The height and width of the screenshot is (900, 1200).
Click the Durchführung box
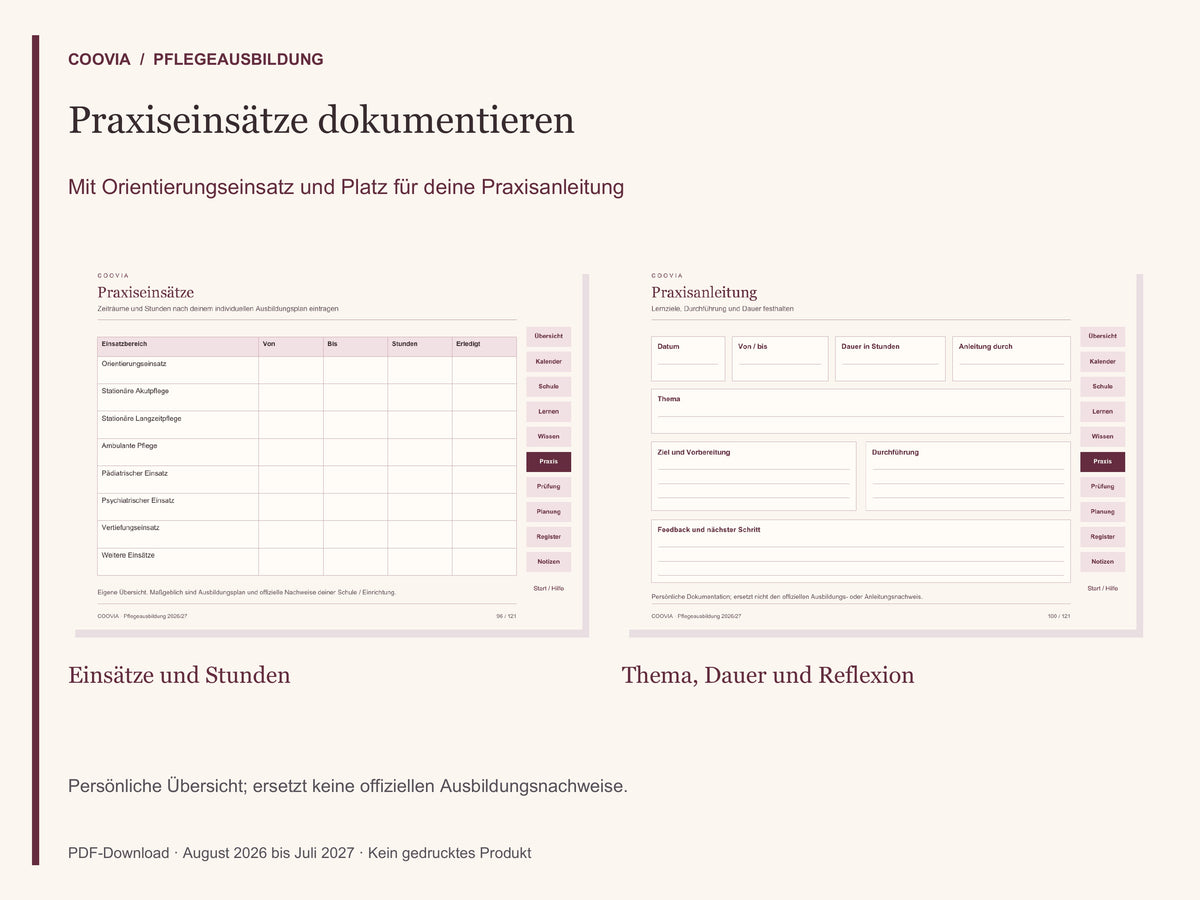tap(968, 476)
